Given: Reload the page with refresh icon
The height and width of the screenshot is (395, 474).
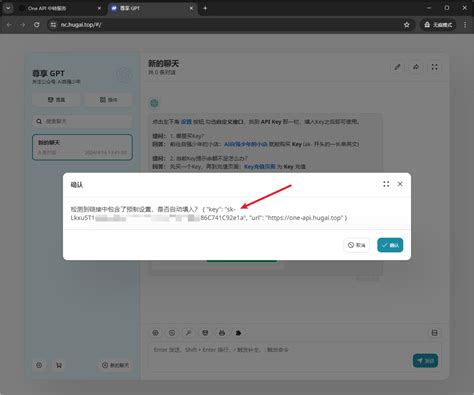Looking at the screenshot, I should click(x=37, y=25).
